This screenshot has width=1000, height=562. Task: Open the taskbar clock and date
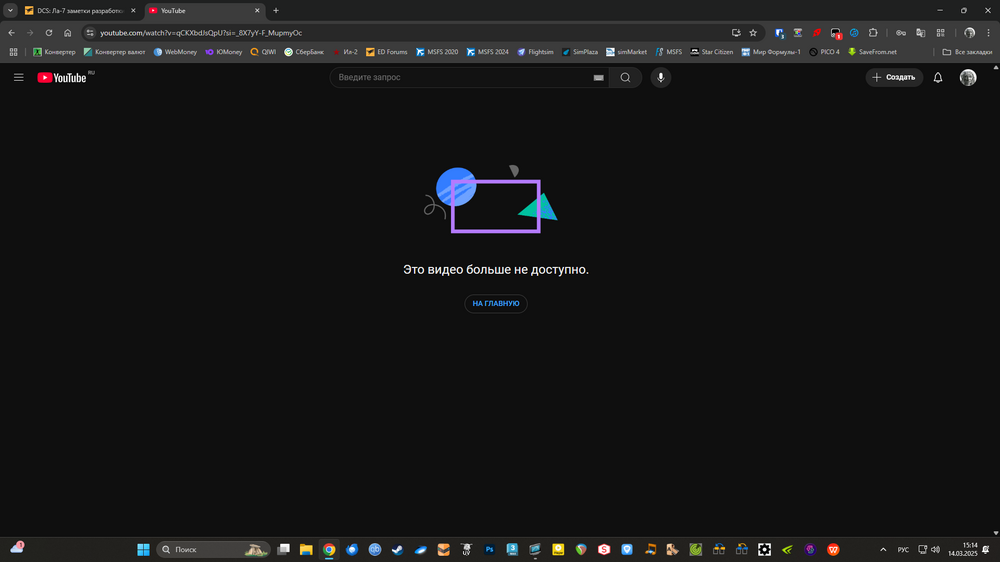coord(962,549)
